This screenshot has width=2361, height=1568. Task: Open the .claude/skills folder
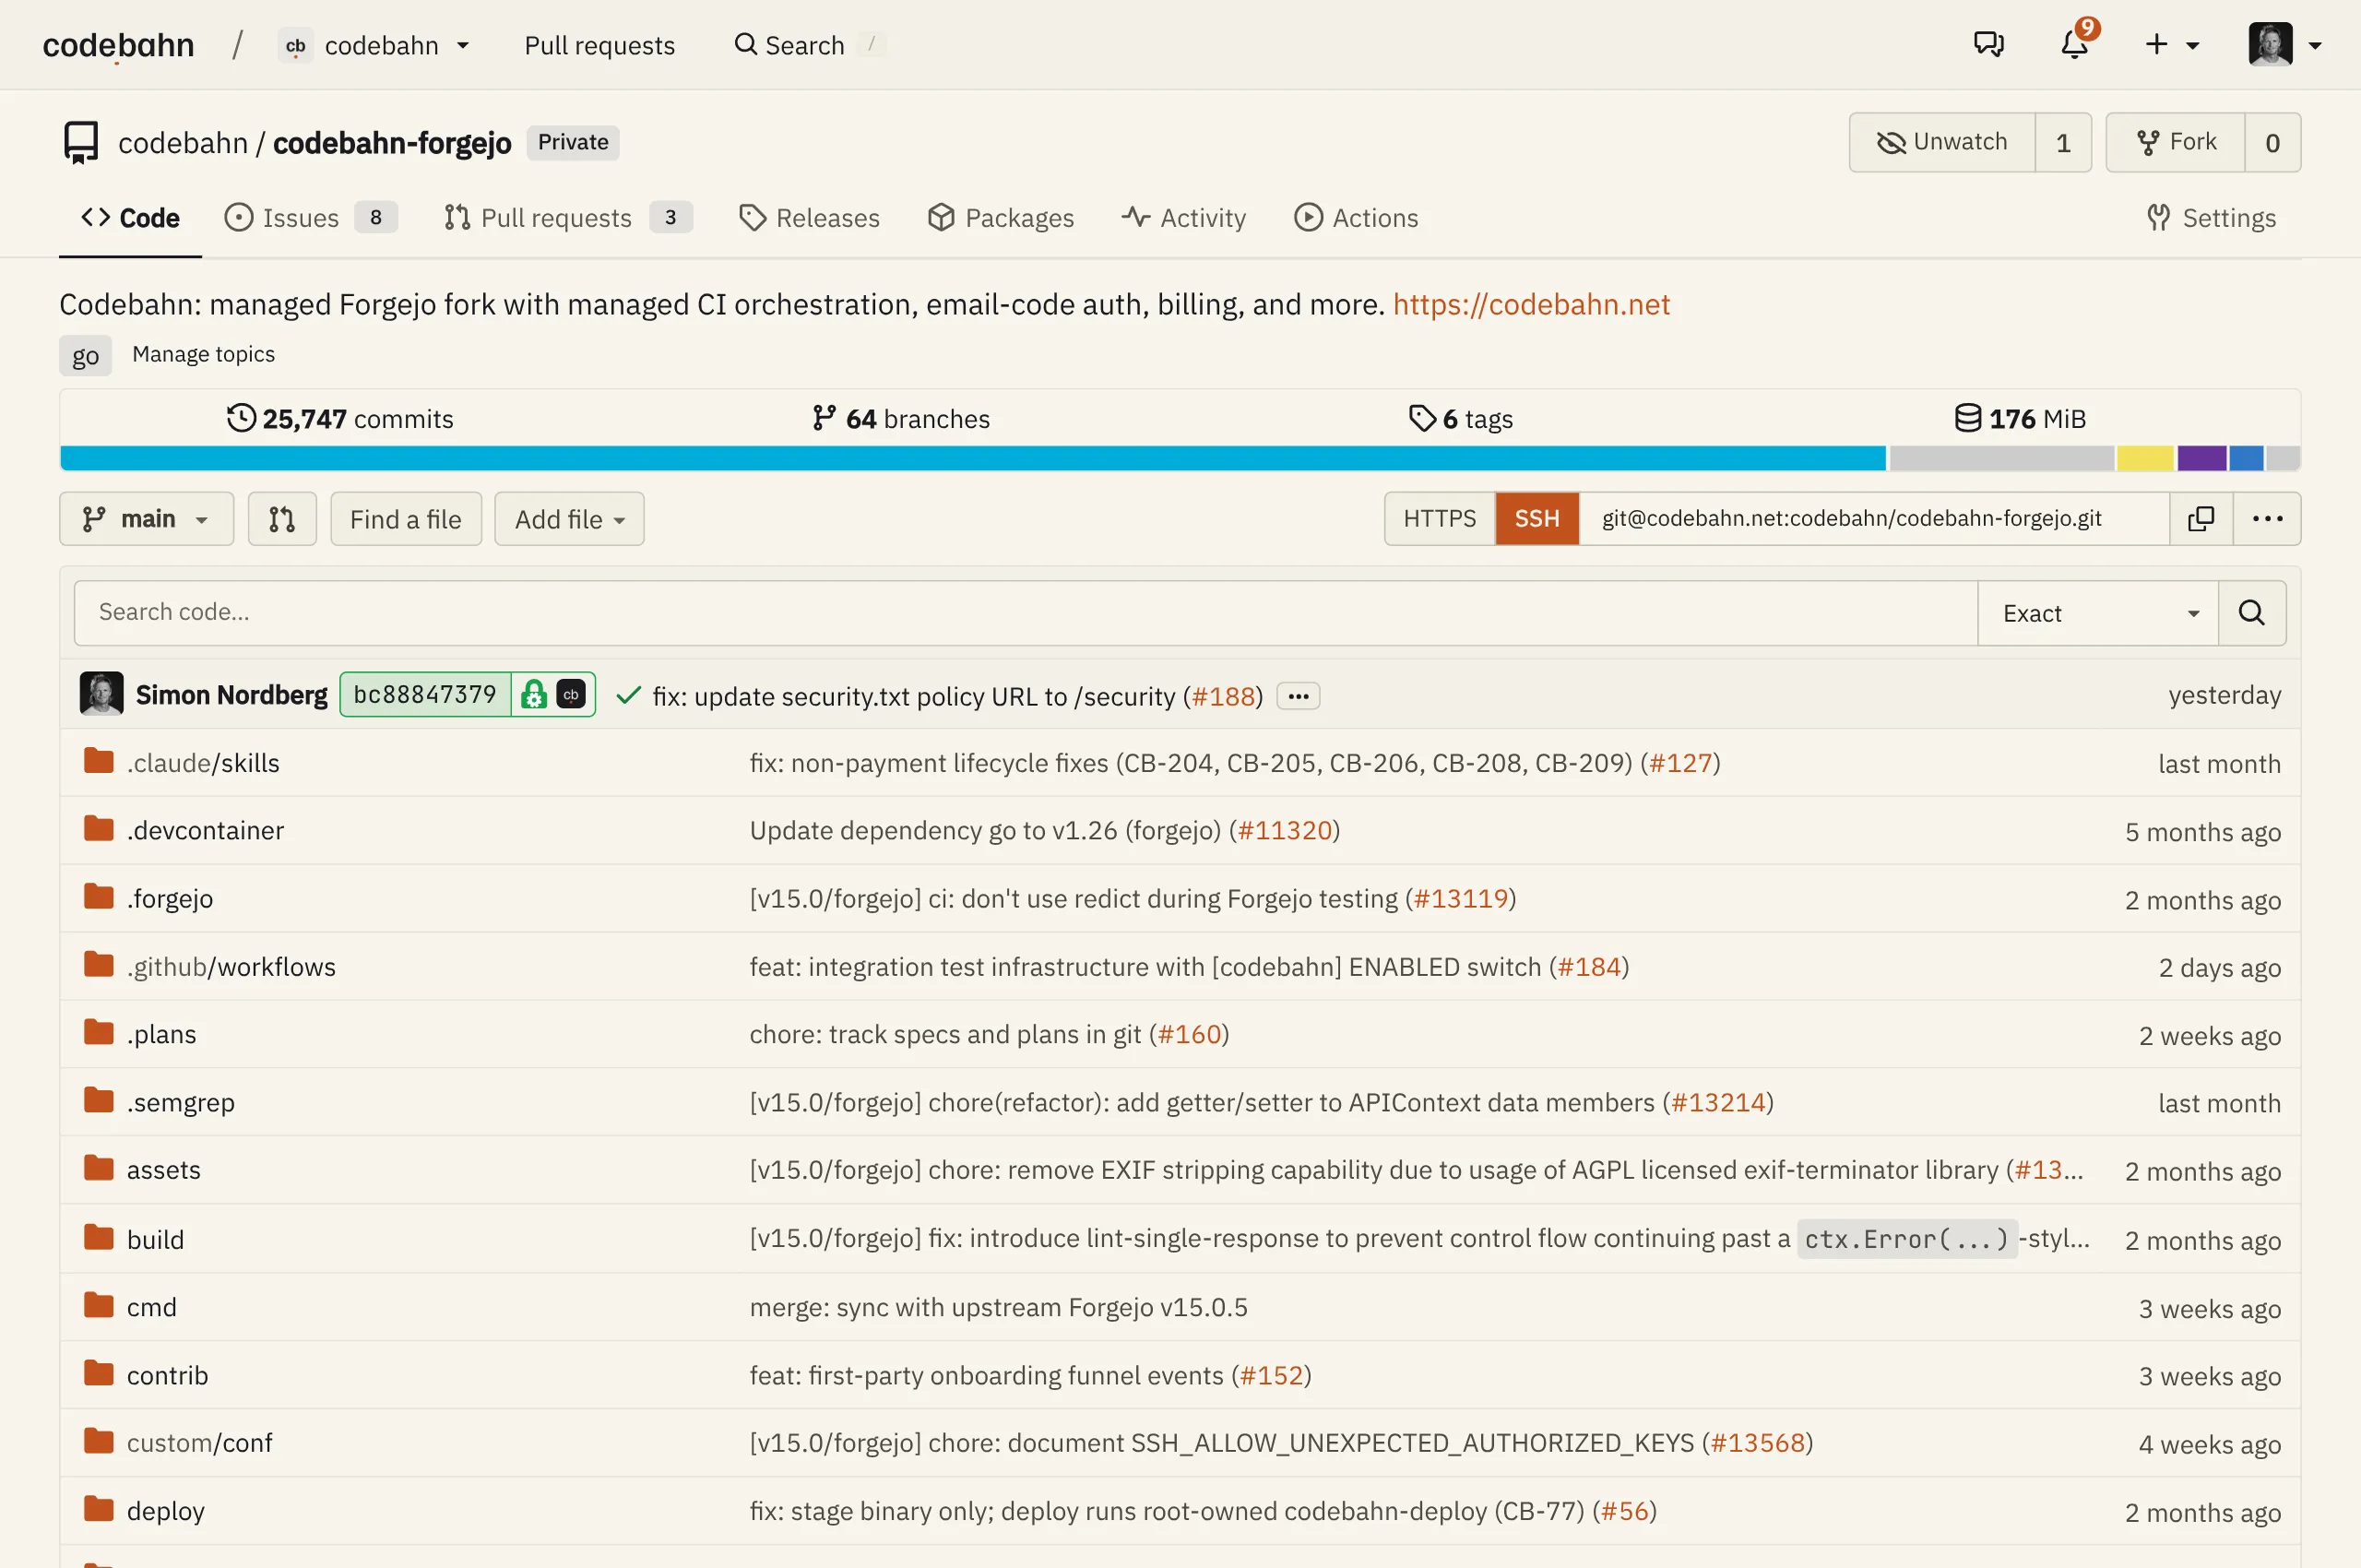[x=203, y=763]
